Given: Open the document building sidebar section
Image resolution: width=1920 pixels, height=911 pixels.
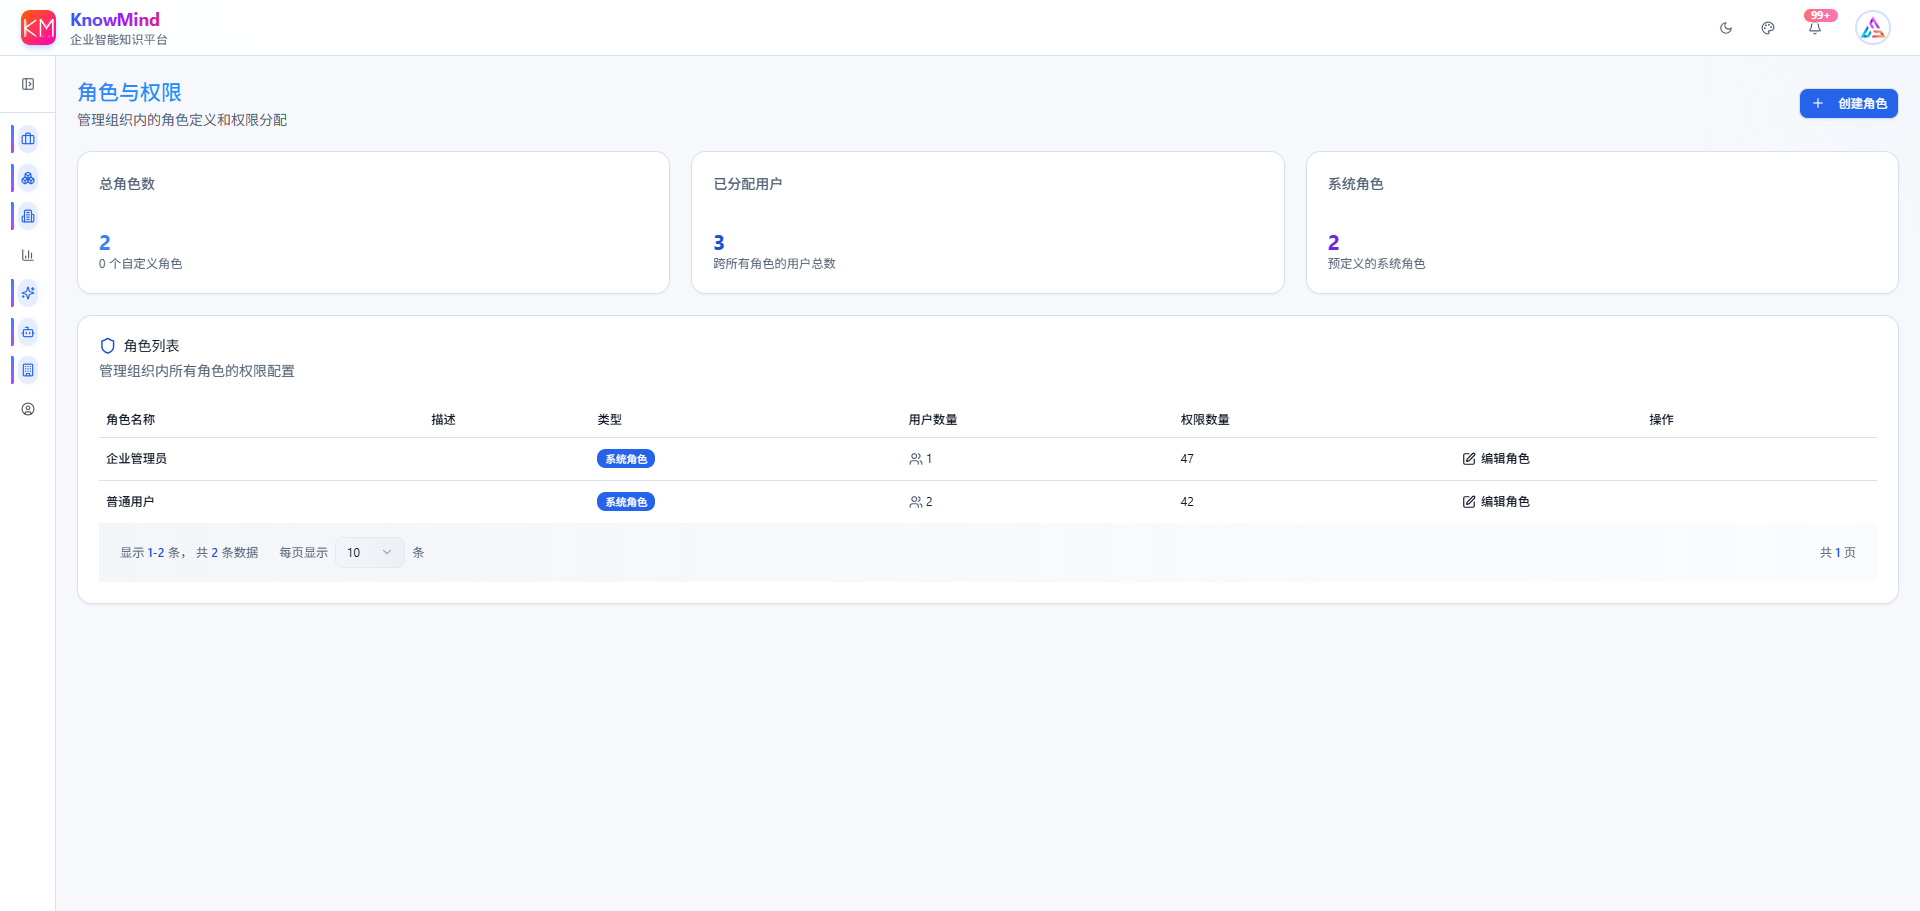Looking at the screenshot, I should (28, 216).
